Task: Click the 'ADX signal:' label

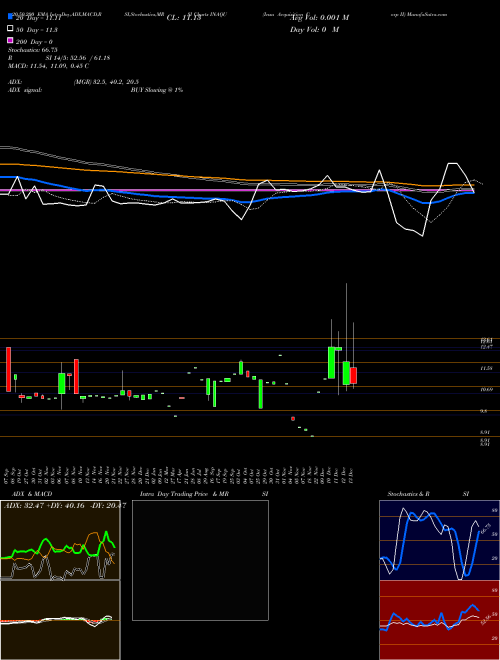Action: pos(25,90)
